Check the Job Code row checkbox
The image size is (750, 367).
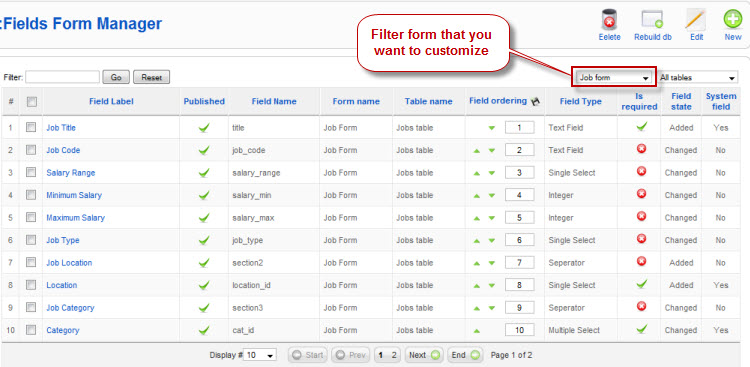[31, 150]
